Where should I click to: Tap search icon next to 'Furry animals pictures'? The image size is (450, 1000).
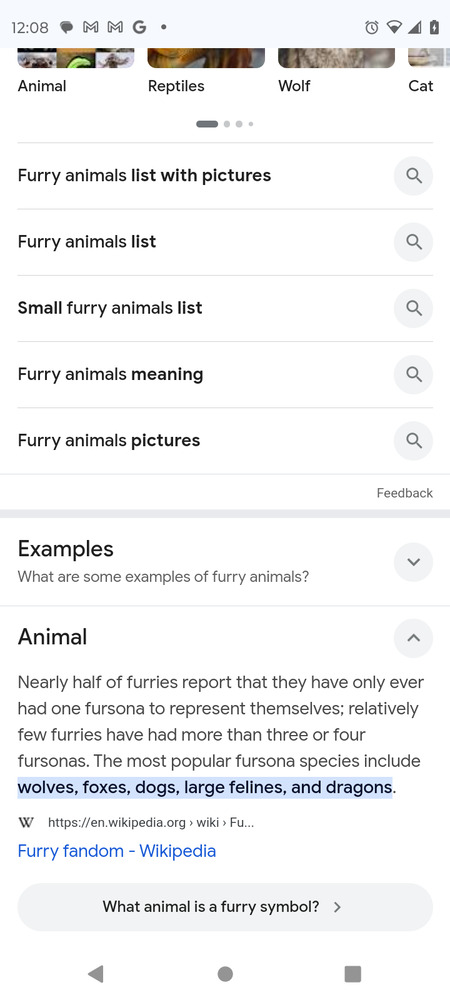click(414, 441)
